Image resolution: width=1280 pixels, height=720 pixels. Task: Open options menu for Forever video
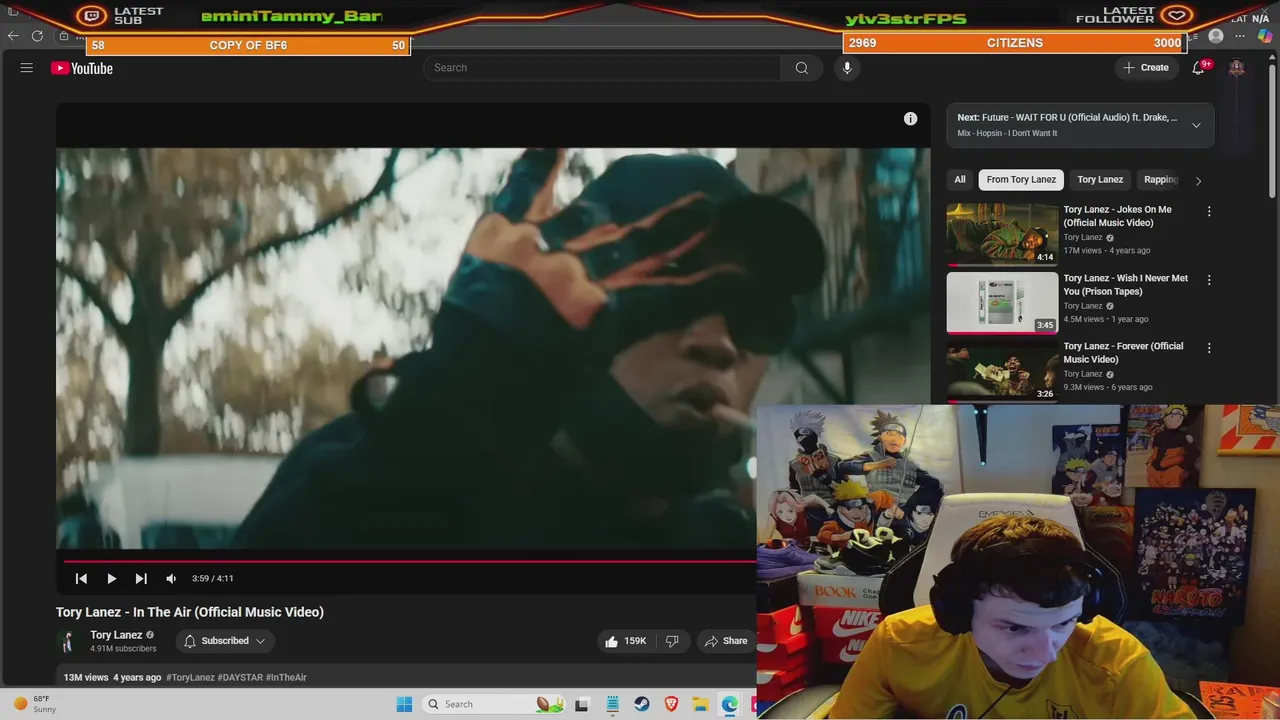(1209, 348)
